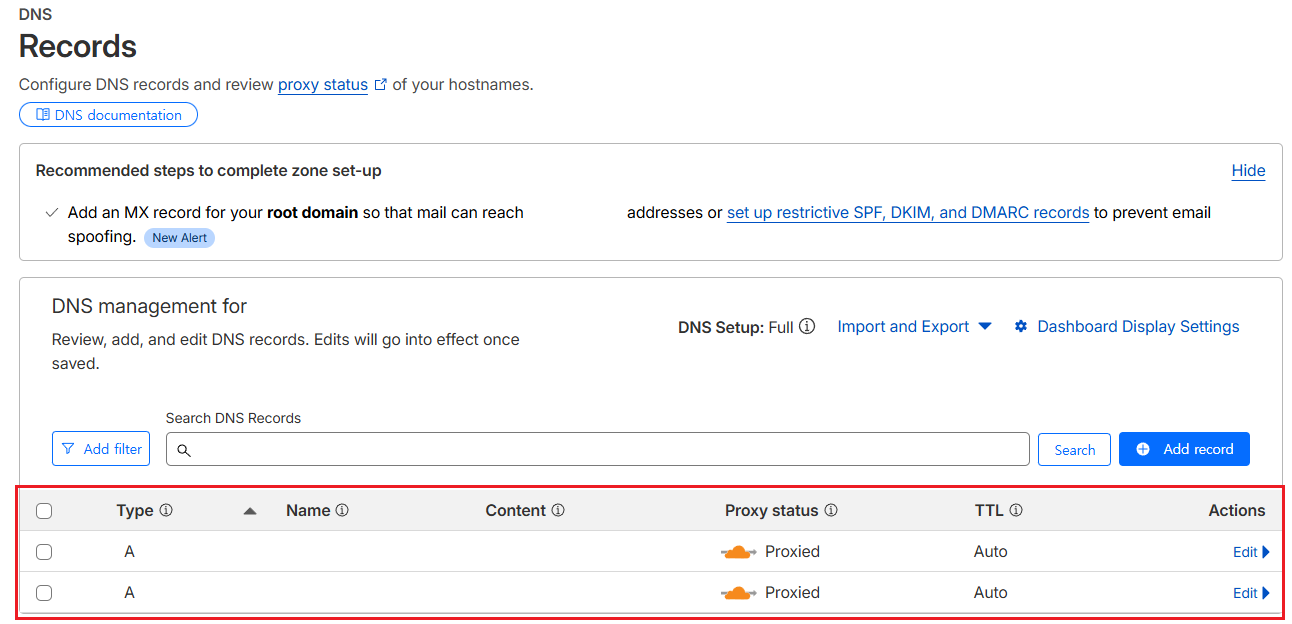Expand Edit for the first A record
The height and width of the screenshot is (624, 1292).
point(1251,552)
